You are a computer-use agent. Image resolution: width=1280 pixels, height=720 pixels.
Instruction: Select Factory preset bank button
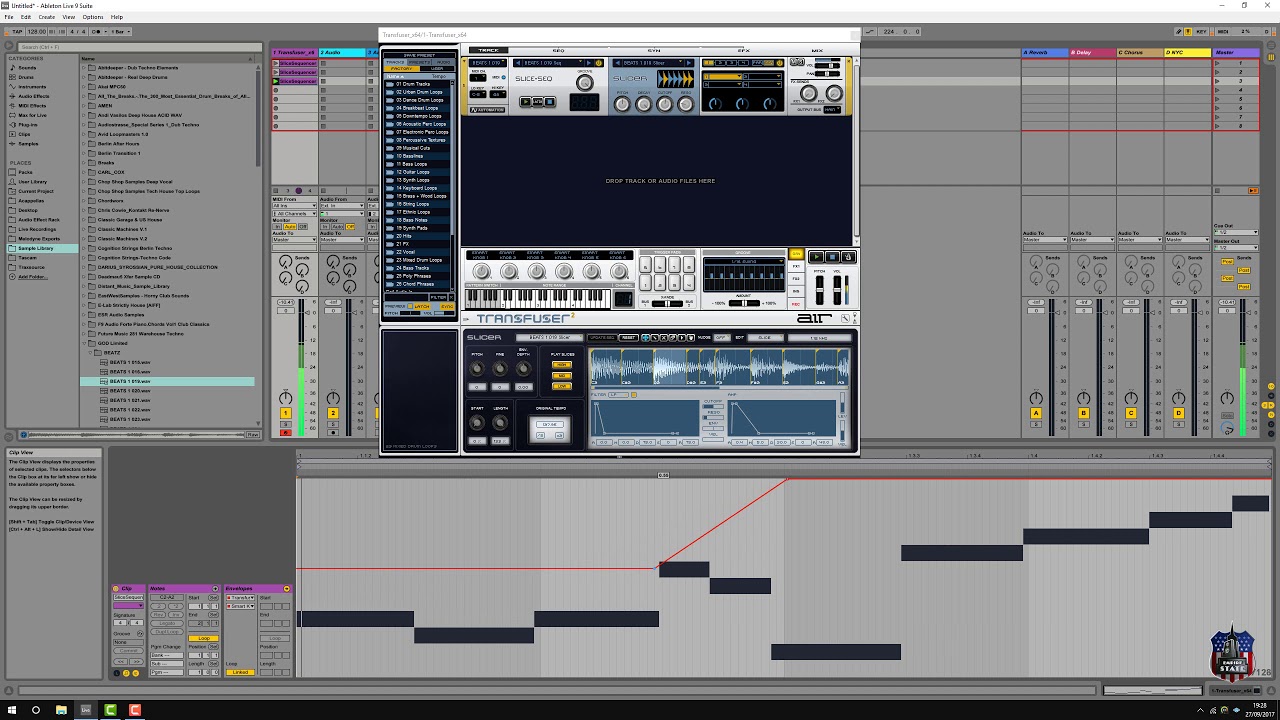coord(401,69)
